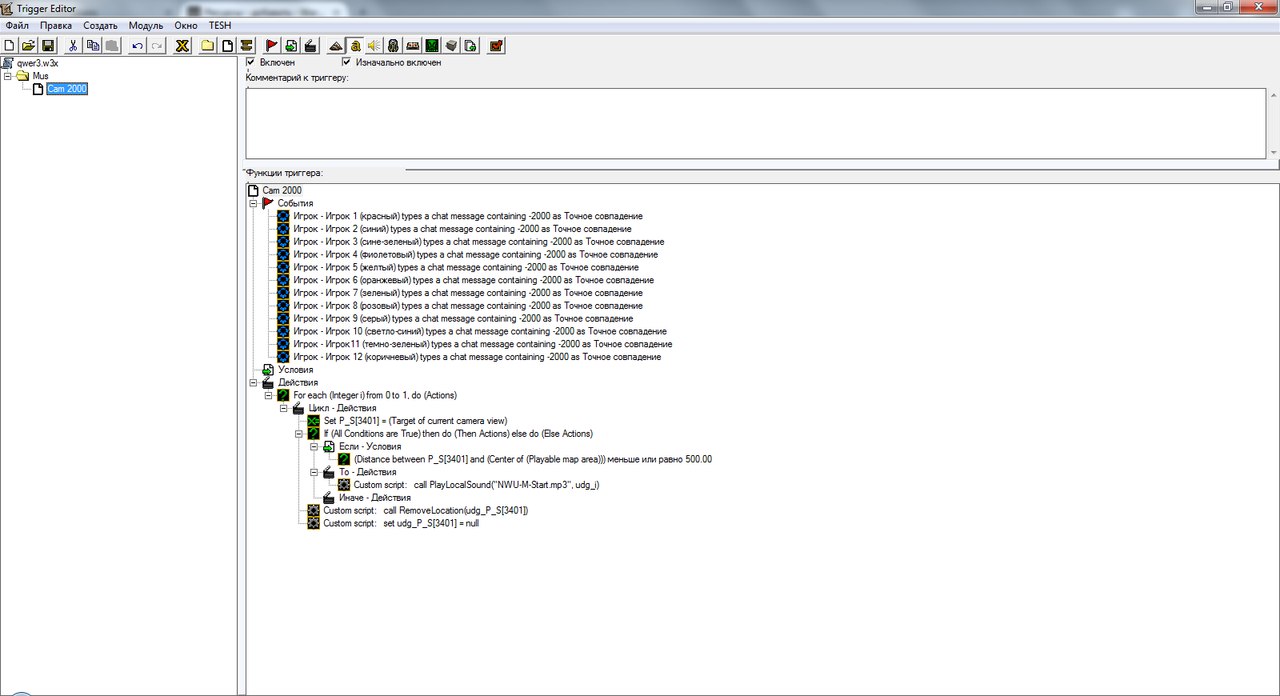Add a new category with the folder icon

pyautogui.click(x=208, y=45)
